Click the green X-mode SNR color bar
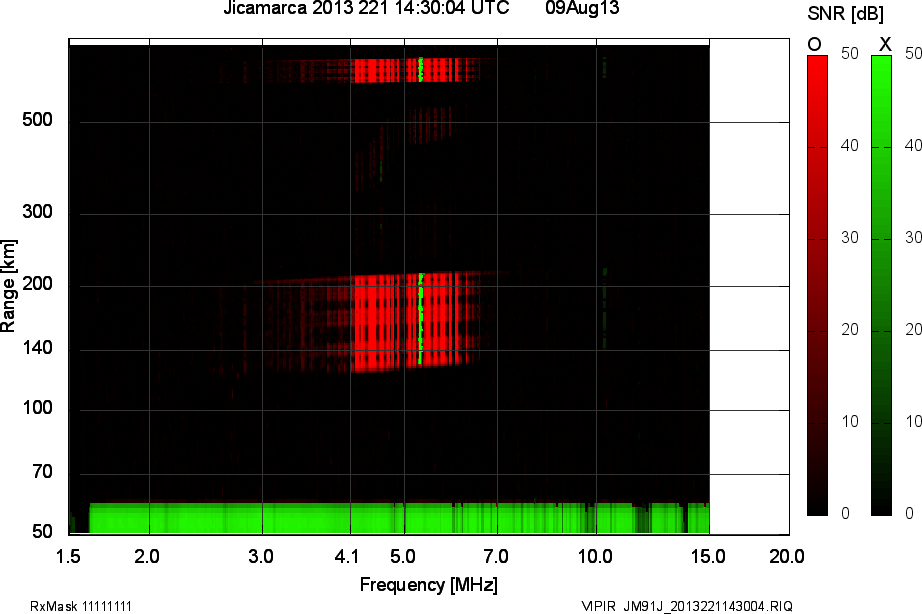 tap(881, 285)
